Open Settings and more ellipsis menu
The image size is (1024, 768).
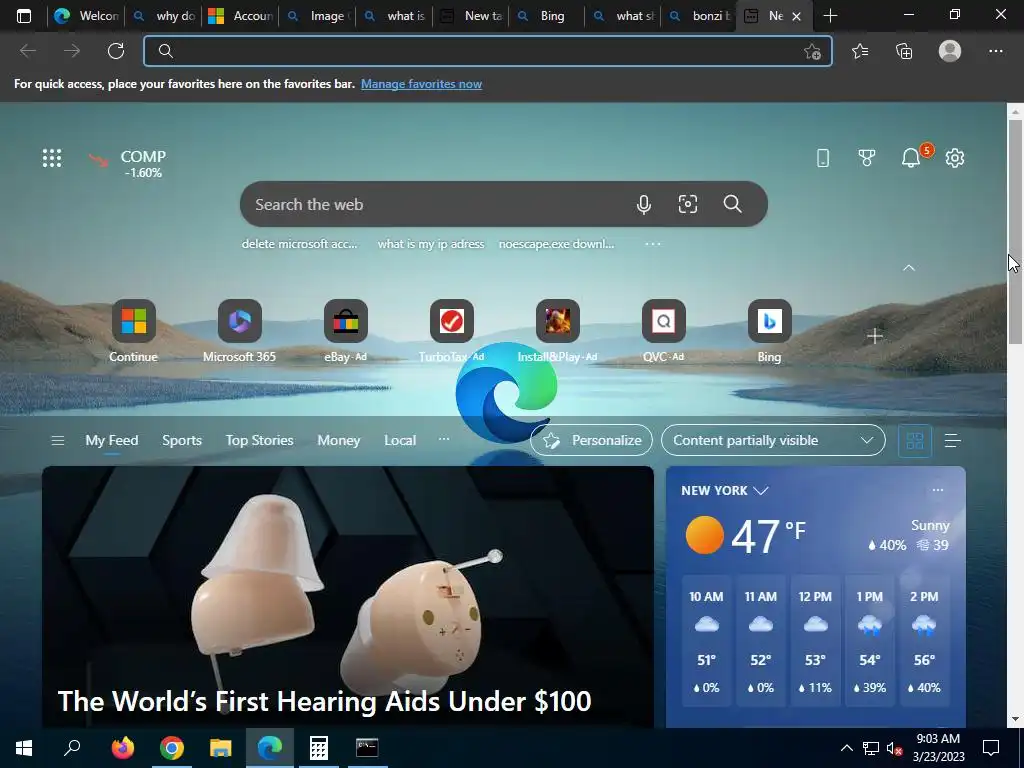pos(995,51)
